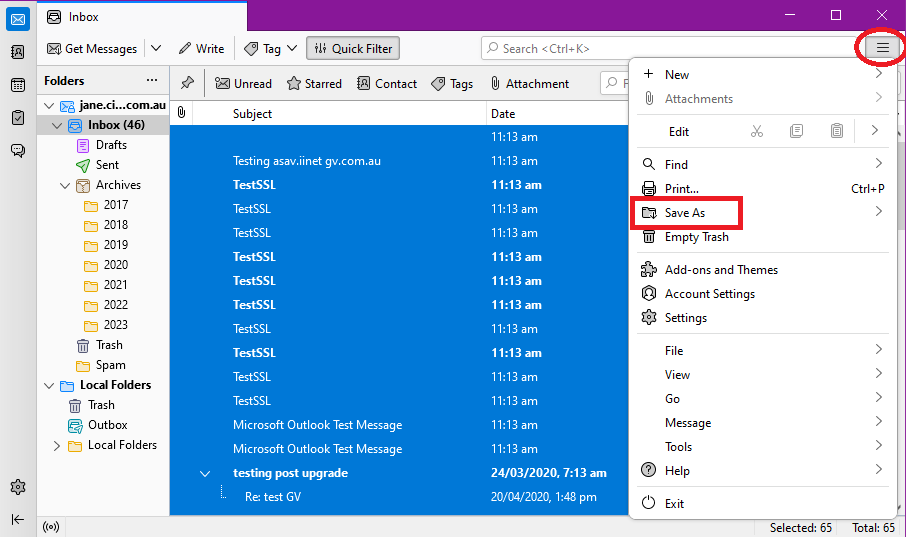Click the pin icon to keep filters applied
The height and width of the screenshot is (537, 906).
[x=187, y=84]
